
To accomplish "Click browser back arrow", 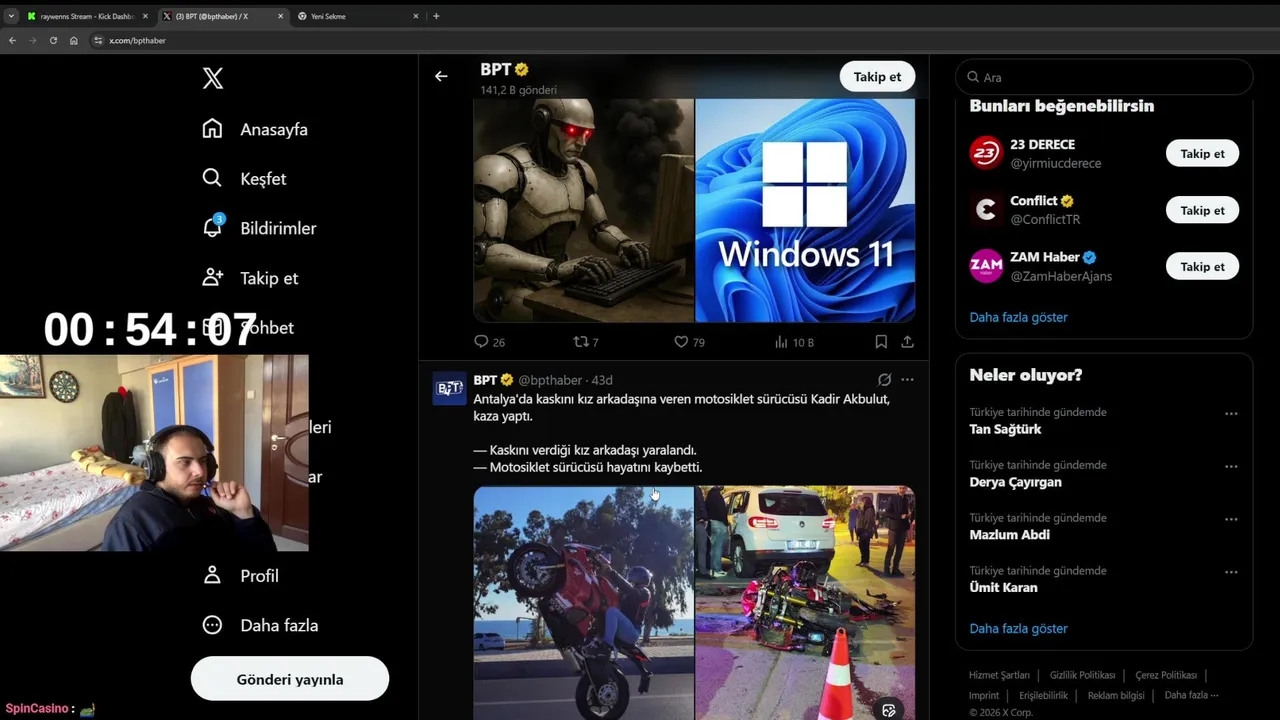I will point(12,40).
